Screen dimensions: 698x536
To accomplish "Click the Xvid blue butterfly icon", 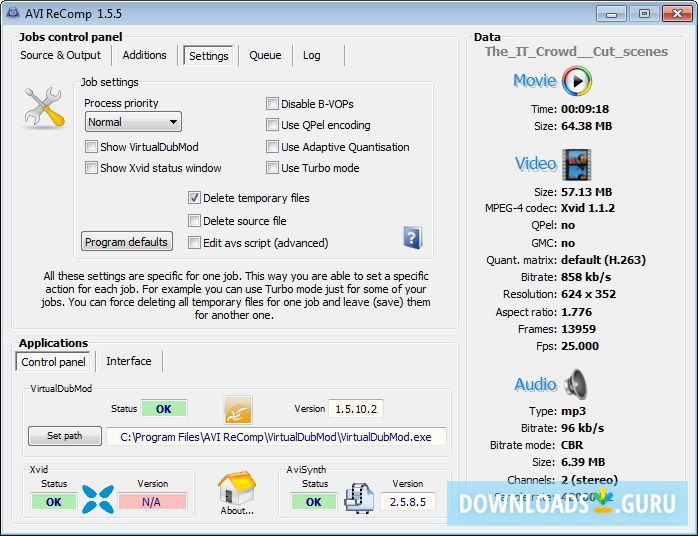I will pos(98,499).
